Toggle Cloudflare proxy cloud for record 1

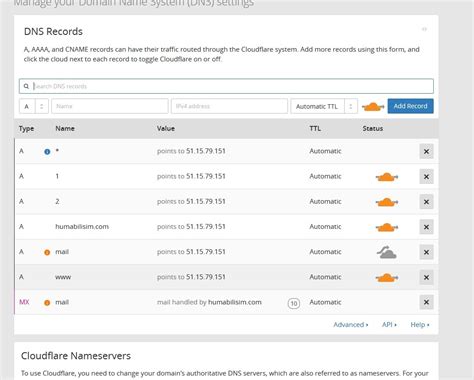tap(387, 177)
